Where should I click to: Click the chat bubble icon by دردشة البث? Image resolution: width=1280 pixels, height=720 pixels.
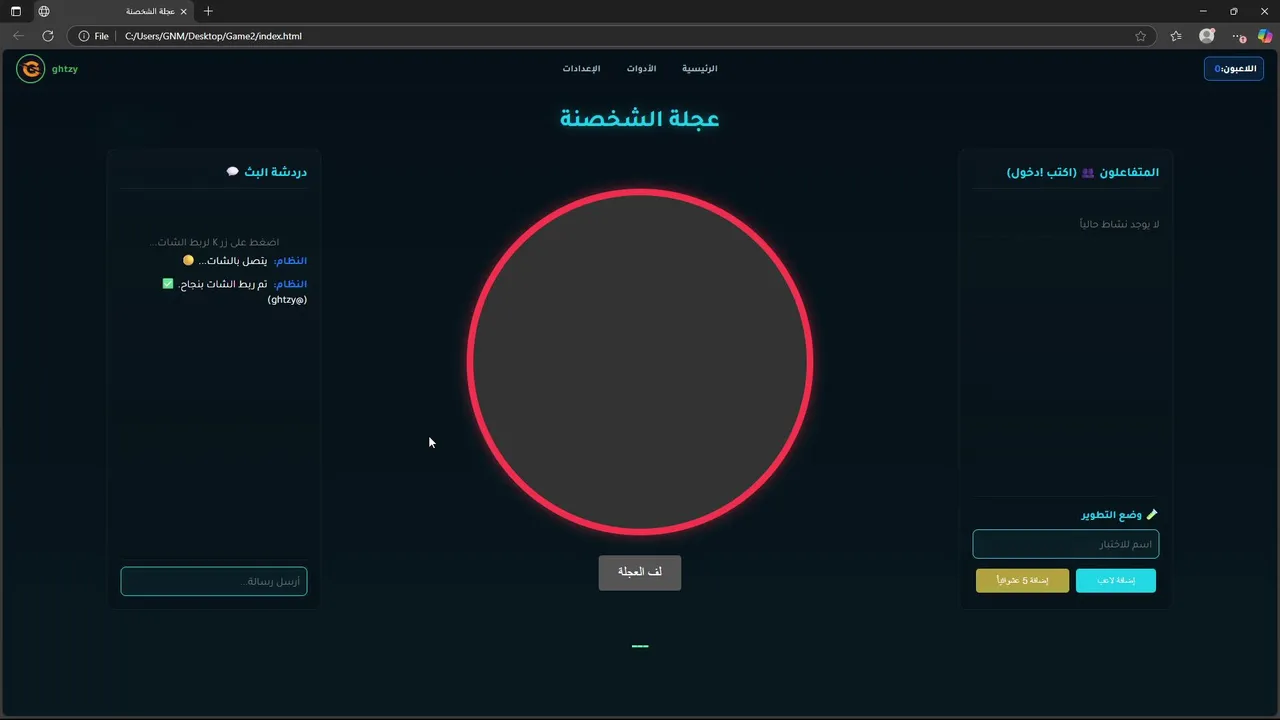click(x=233, y=172)
